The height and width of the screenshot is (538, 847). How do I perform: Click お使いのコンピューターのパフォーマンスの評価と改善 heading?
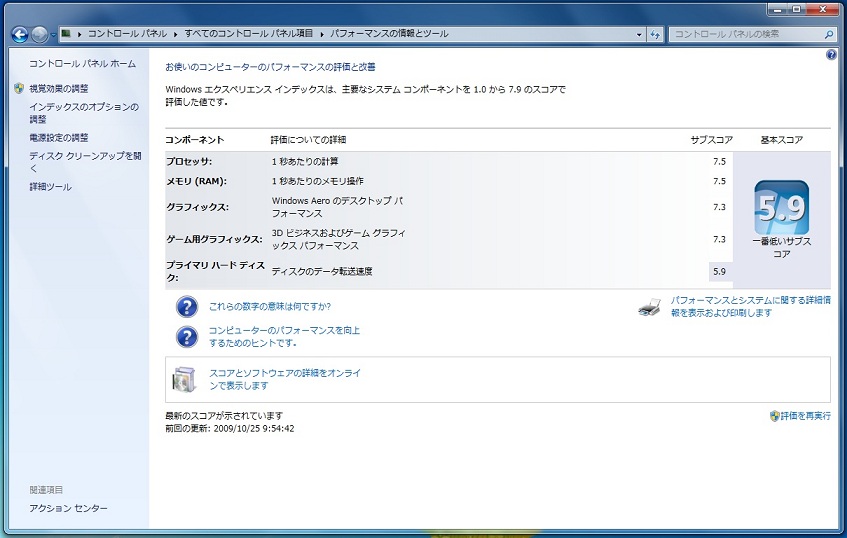271,67
